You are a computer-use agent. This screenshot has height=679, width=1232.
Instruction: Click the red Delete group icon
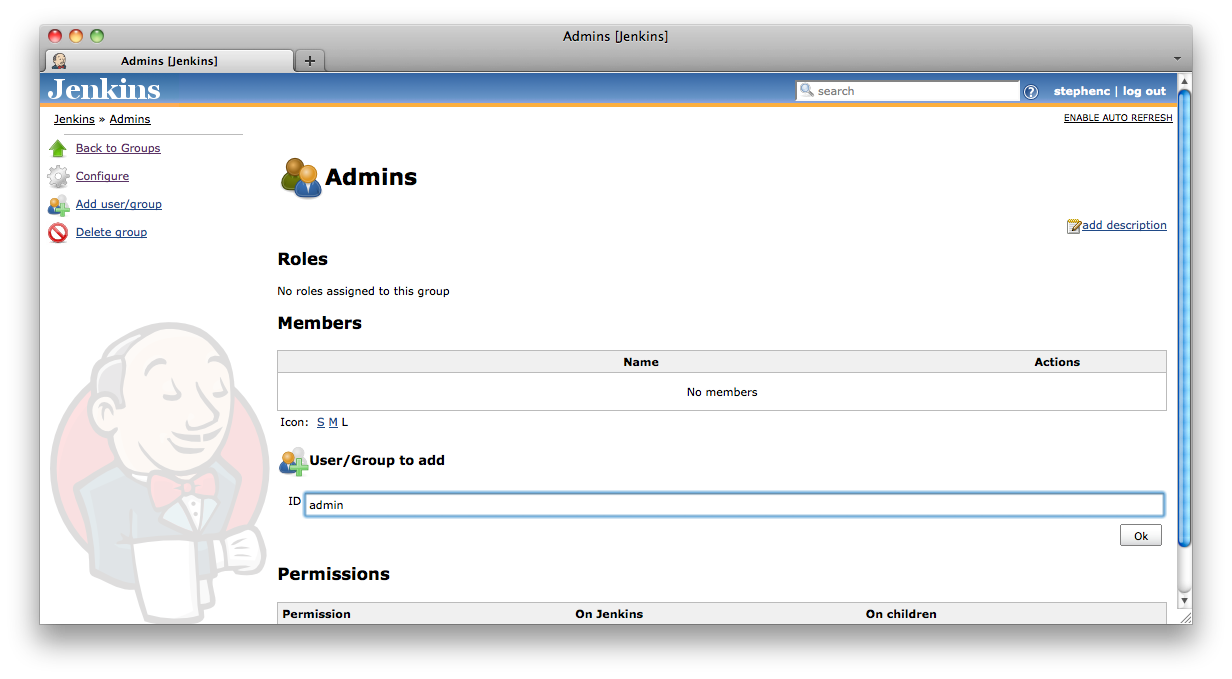58,233
